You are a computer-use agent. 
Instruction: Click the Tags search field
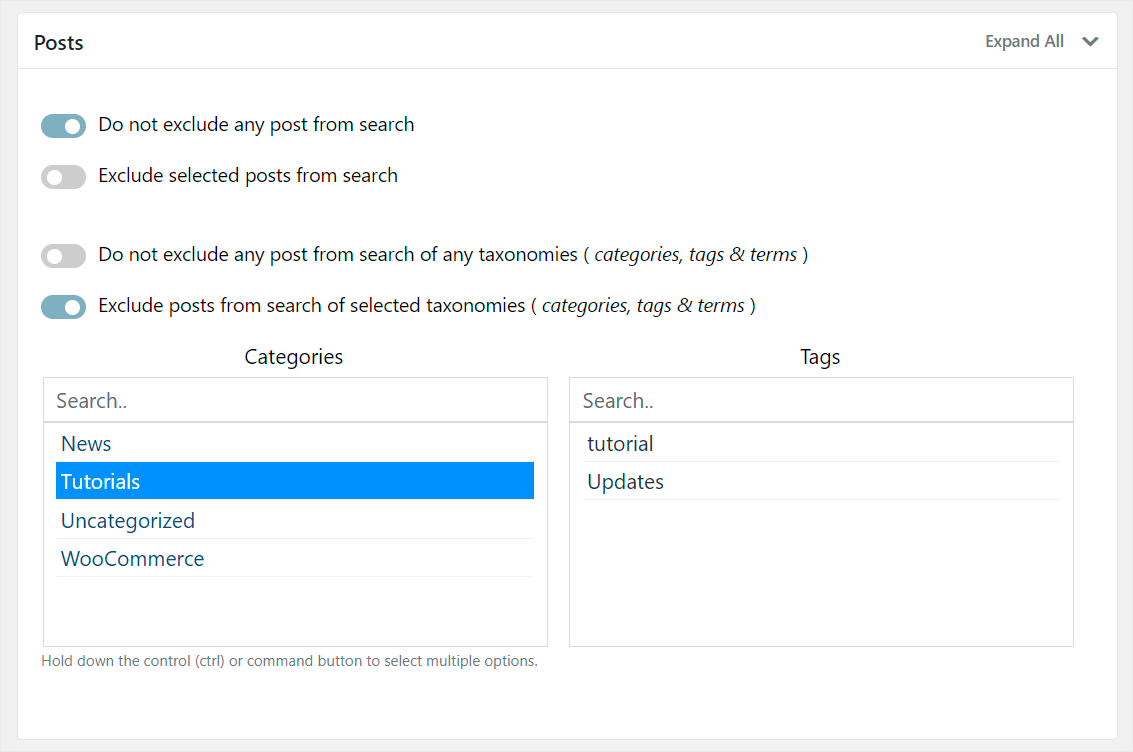coord(820,399)
